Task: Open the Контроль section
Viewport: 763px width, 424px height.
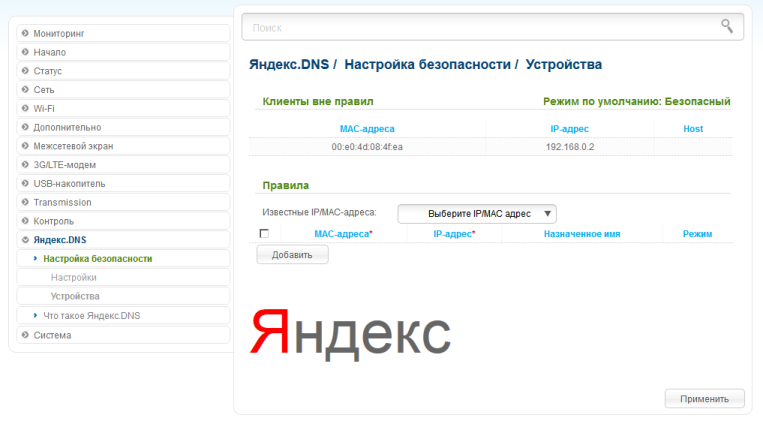Action: click(123, 221)
